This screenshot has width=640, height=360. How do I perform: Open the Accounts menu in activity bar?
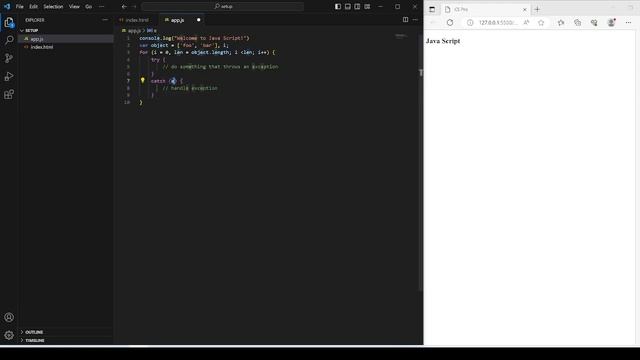(x=9, y=317)
